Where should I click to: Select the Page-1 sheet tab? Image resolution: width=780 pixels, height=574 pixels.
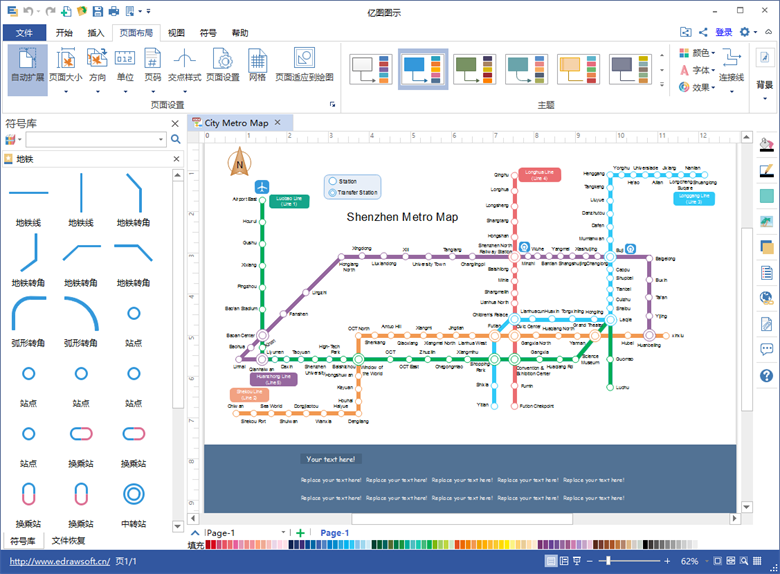[334, 533]
